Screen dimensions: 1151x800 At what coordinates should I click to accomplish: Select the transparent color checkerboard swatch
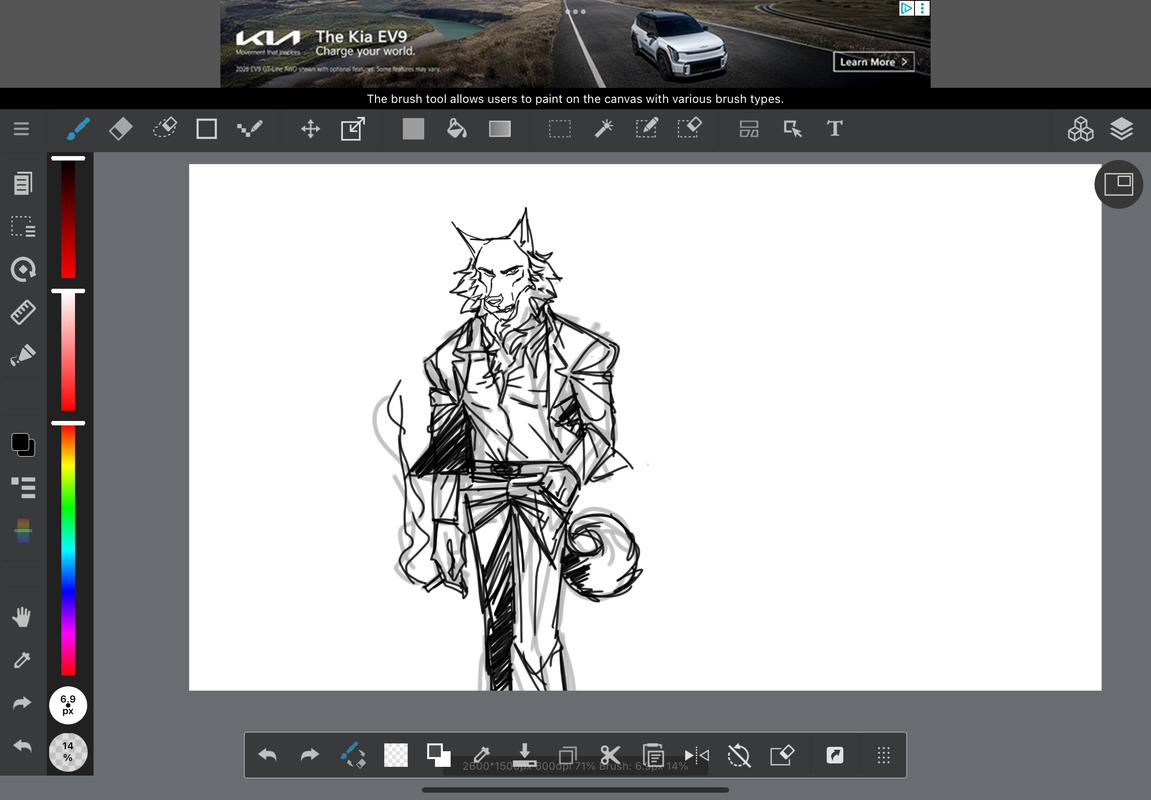[x=396, y=755]
